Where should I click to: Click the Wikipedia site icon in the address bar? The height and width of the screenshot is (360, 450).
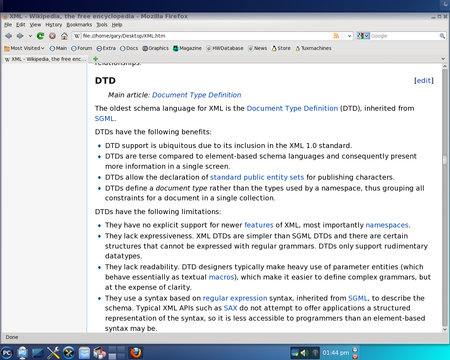pos(77,36)
